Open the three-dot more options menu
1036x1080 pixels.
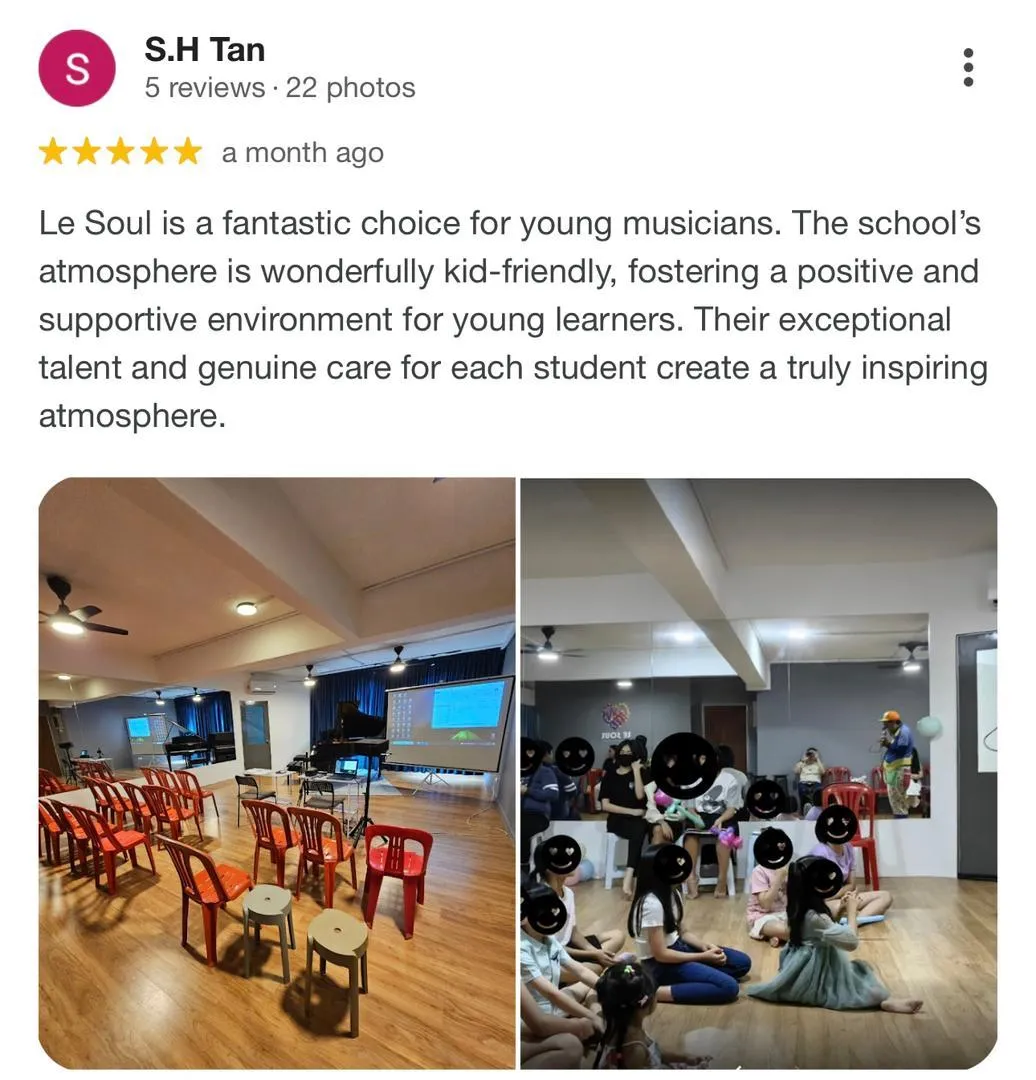pyautogui.click(x=968, y=68)
